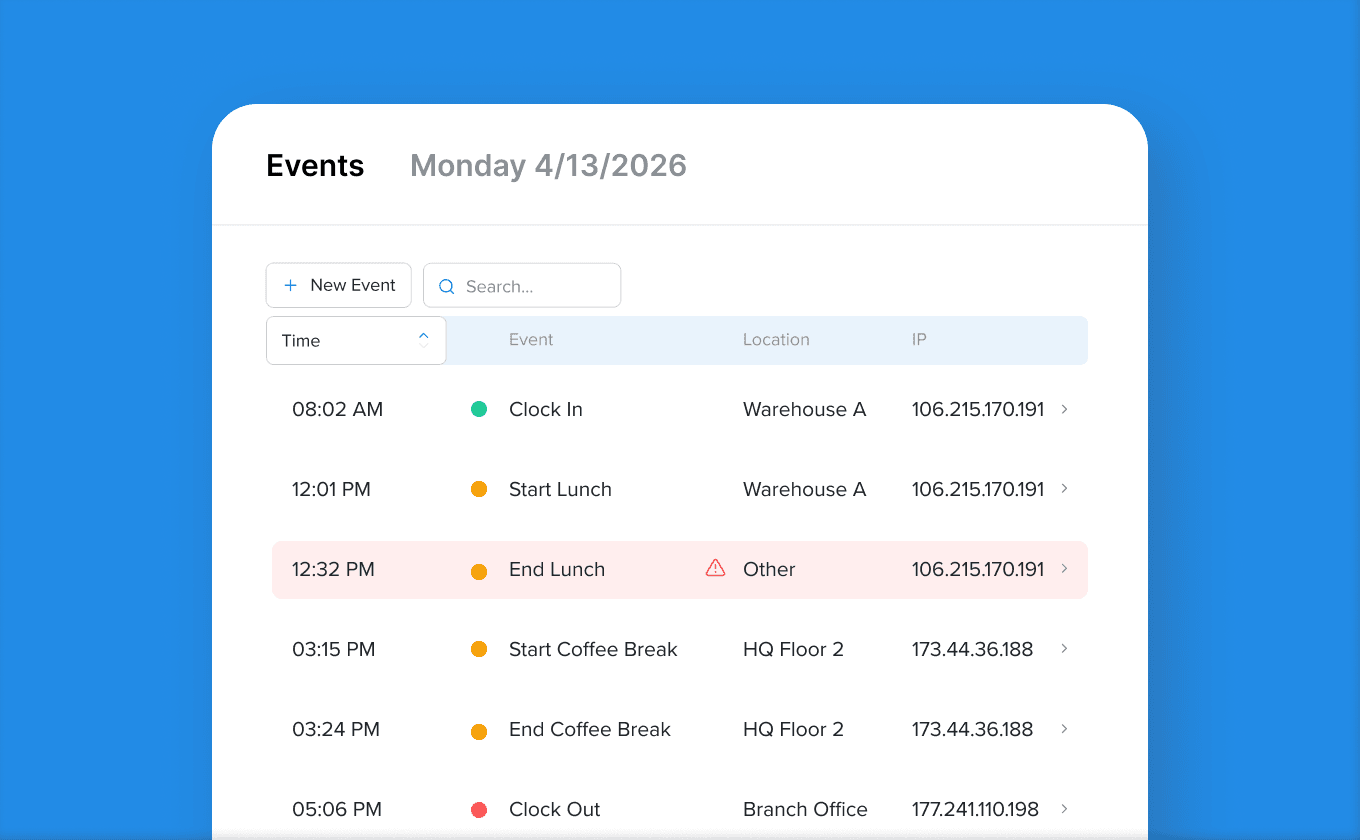Expand details for the Start Coffee Break row
1360x840 pixels.
pyautogui.click(x=1063, y=649)
